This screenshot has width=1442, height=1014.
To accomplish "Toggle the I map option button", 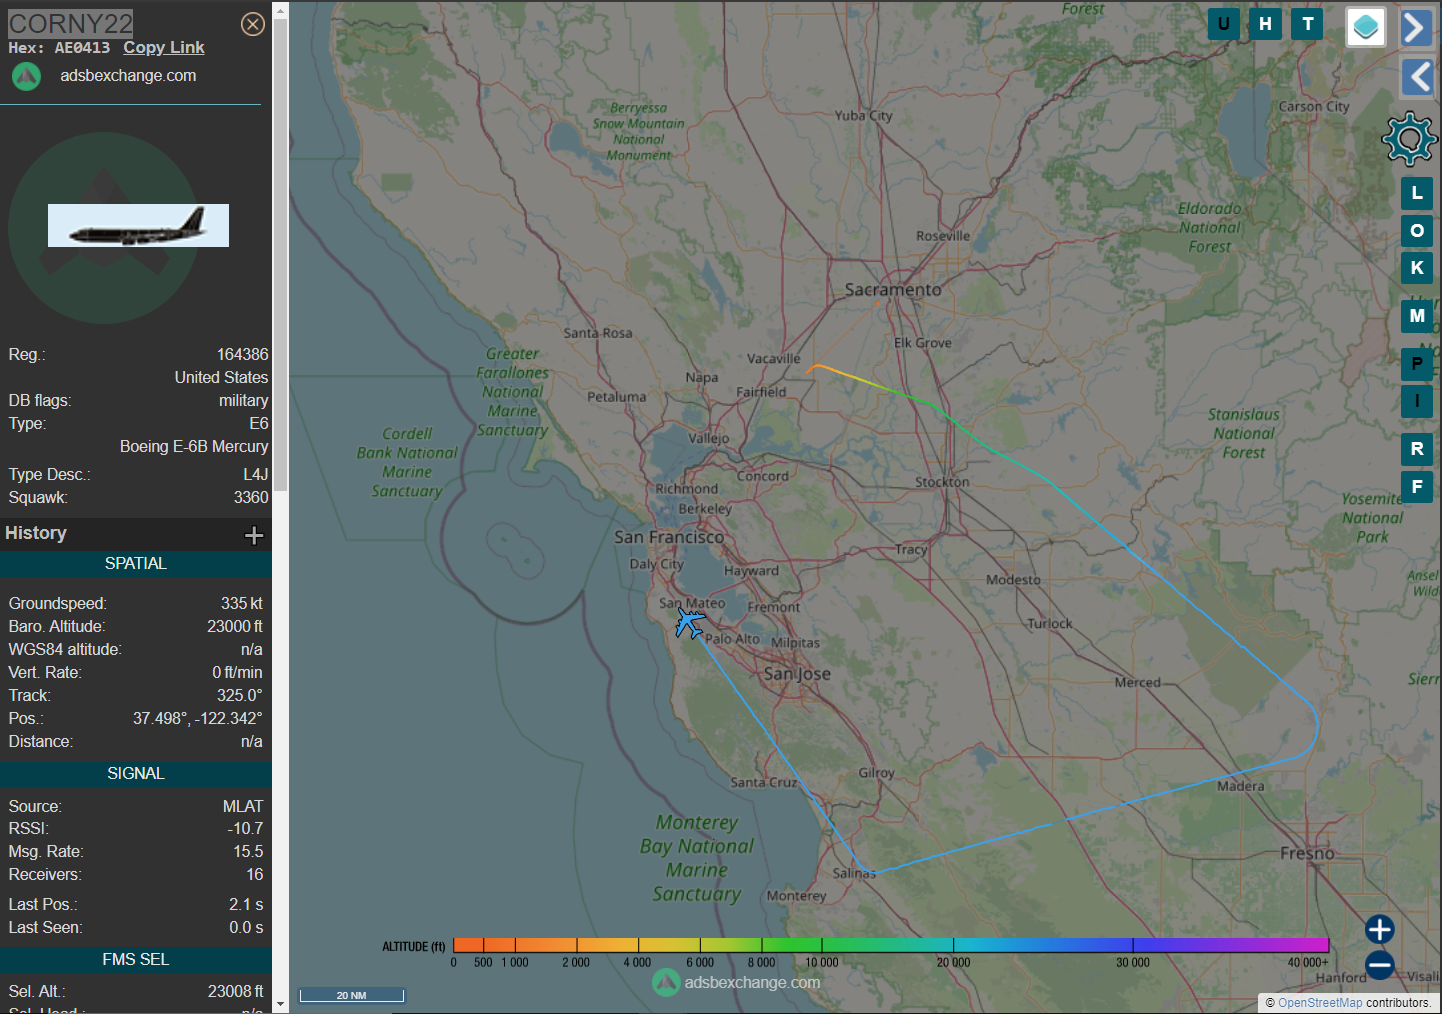I will tap(1417, 401).
